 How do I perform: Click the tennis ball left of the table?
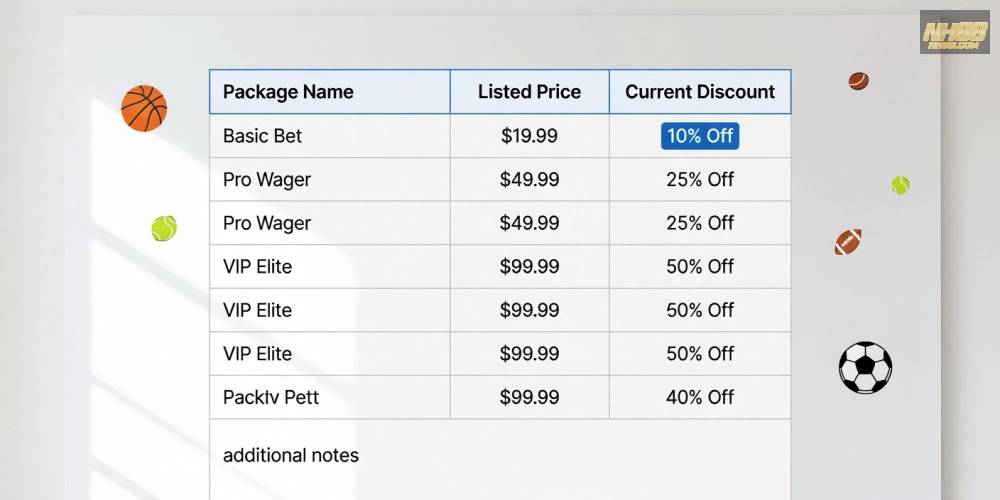click(164, 228)
